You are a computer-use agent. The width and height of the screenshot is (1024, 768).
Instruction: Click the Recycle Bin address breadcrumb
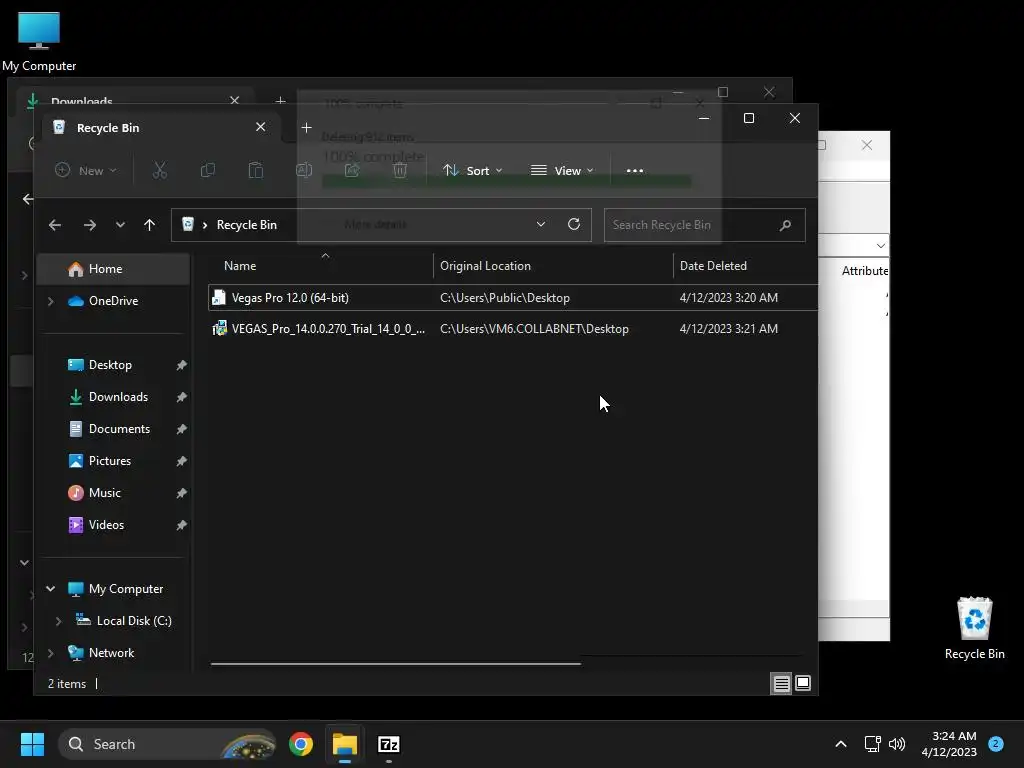(x=246, y=225)
